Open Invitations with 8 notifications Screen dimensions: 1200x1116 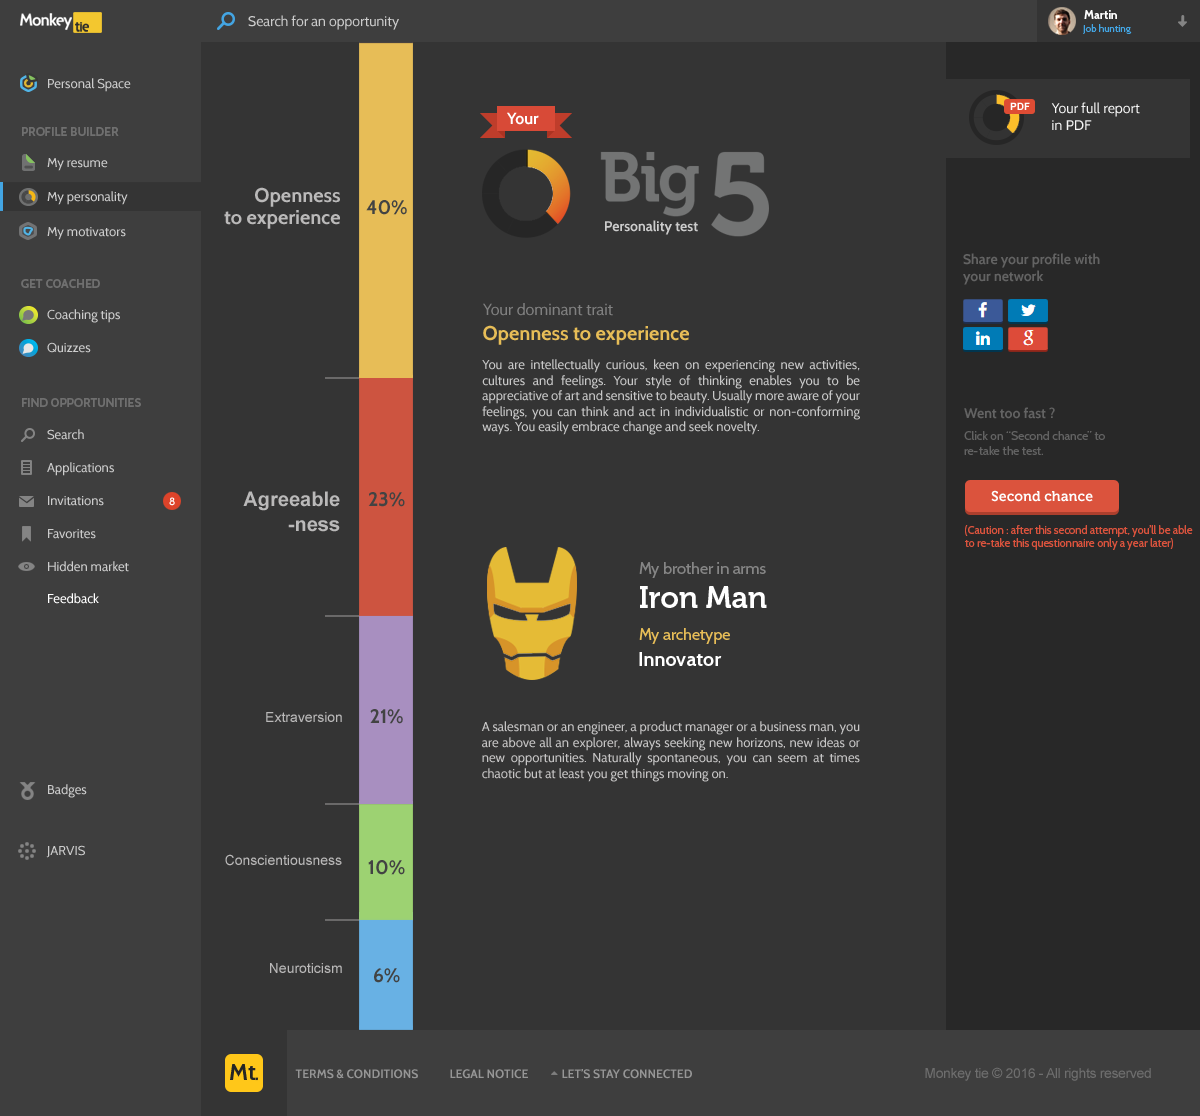(75, 501)
